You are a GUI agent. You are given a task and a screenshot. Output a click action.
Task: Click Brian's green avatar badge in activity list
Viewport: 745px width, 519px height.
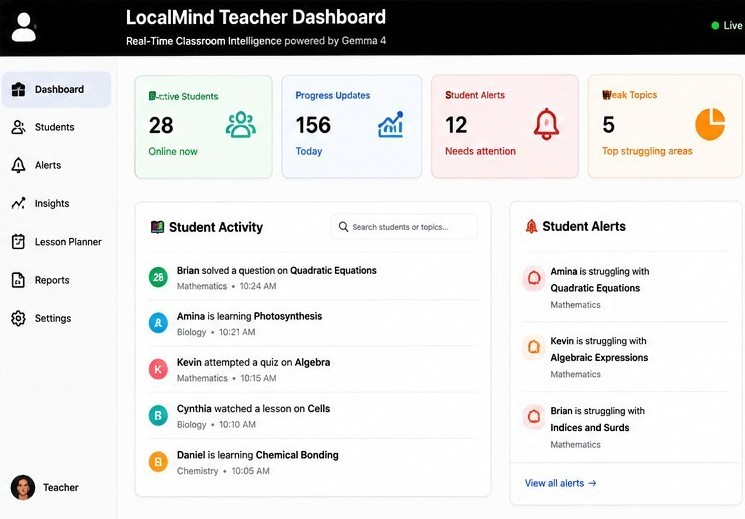[x=158, y=278]
